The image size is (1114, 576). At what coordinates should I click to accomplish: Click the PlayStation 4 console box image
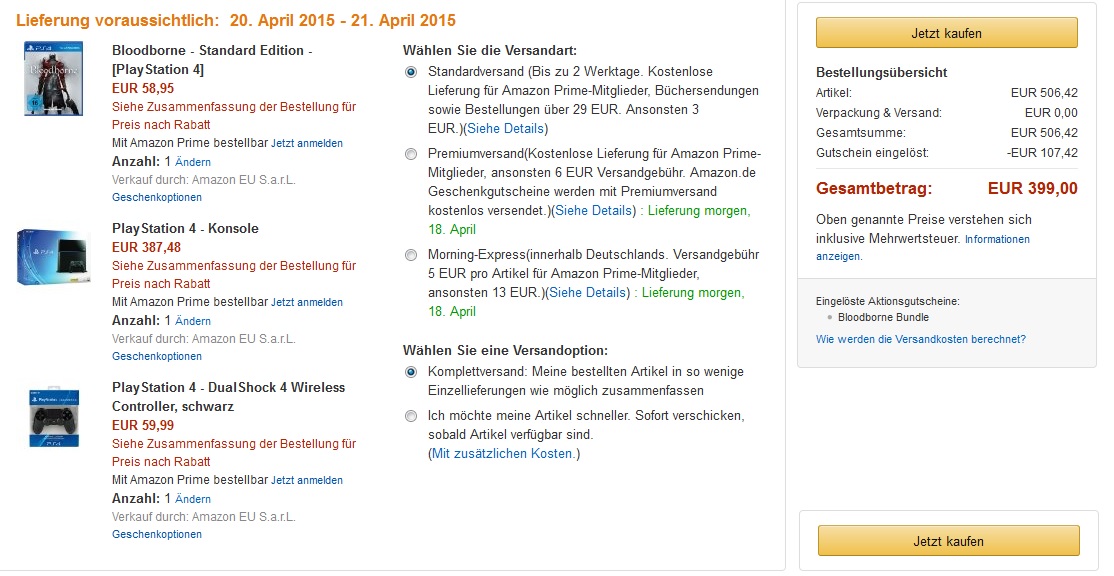coord(53,258)
